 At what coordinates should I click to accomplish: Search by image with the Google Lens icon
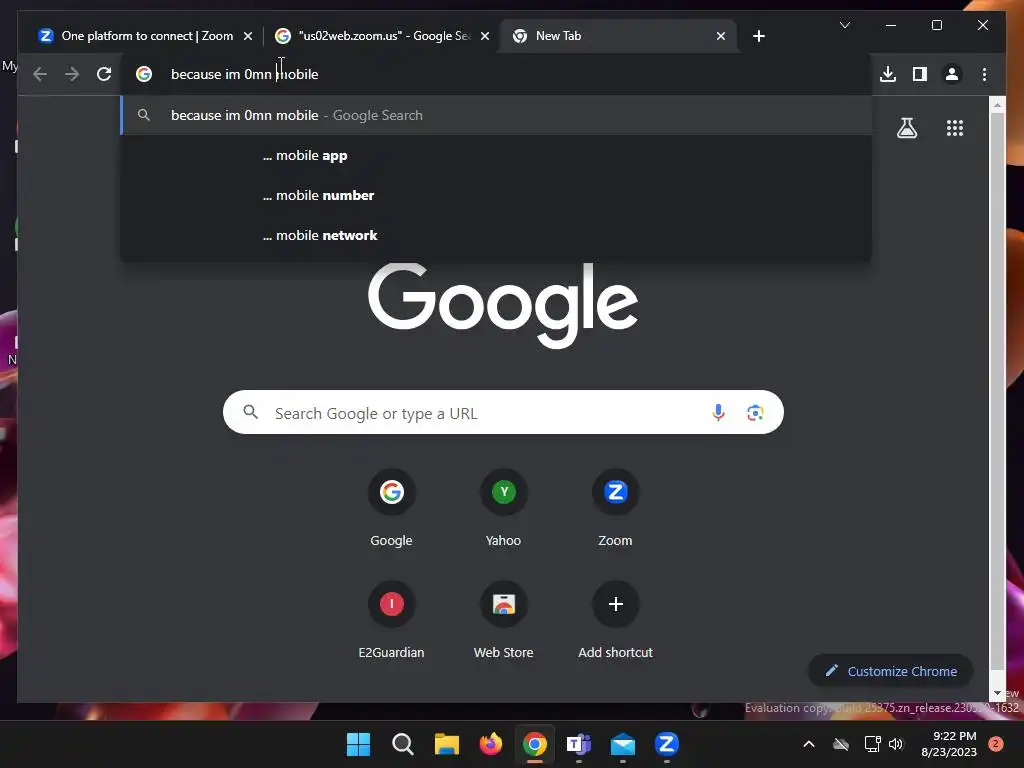[x=755, y=413]
